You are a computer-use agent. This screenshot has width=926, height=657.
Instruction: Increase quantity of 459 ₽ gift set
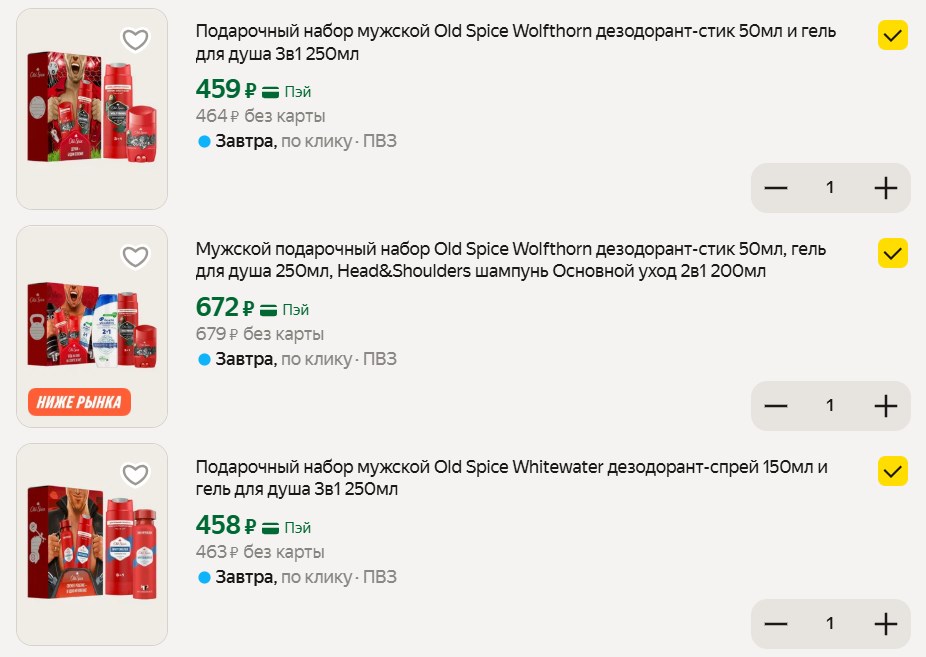click(x=885, y=188)
